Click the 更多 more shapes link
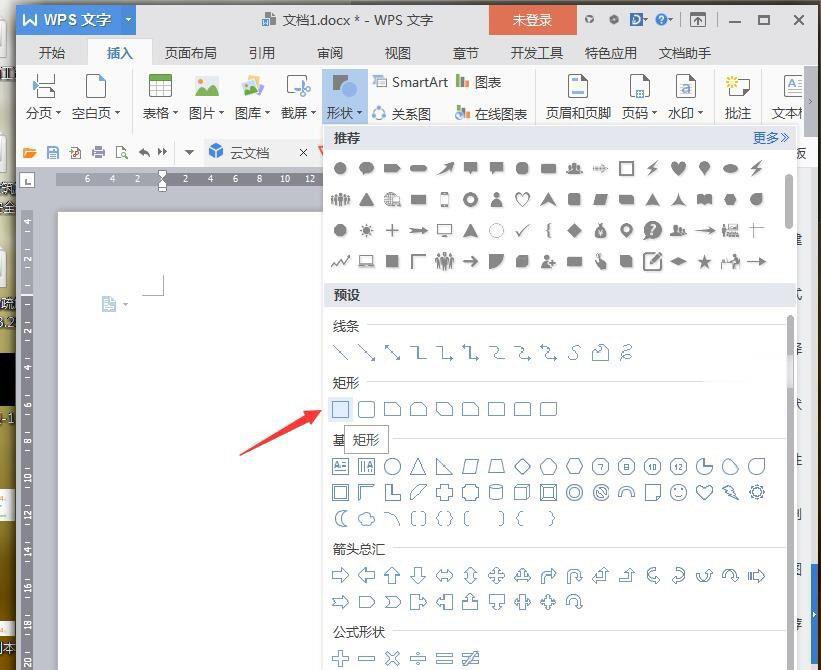Screen dimensions: 821x670 tap(769, 137)
